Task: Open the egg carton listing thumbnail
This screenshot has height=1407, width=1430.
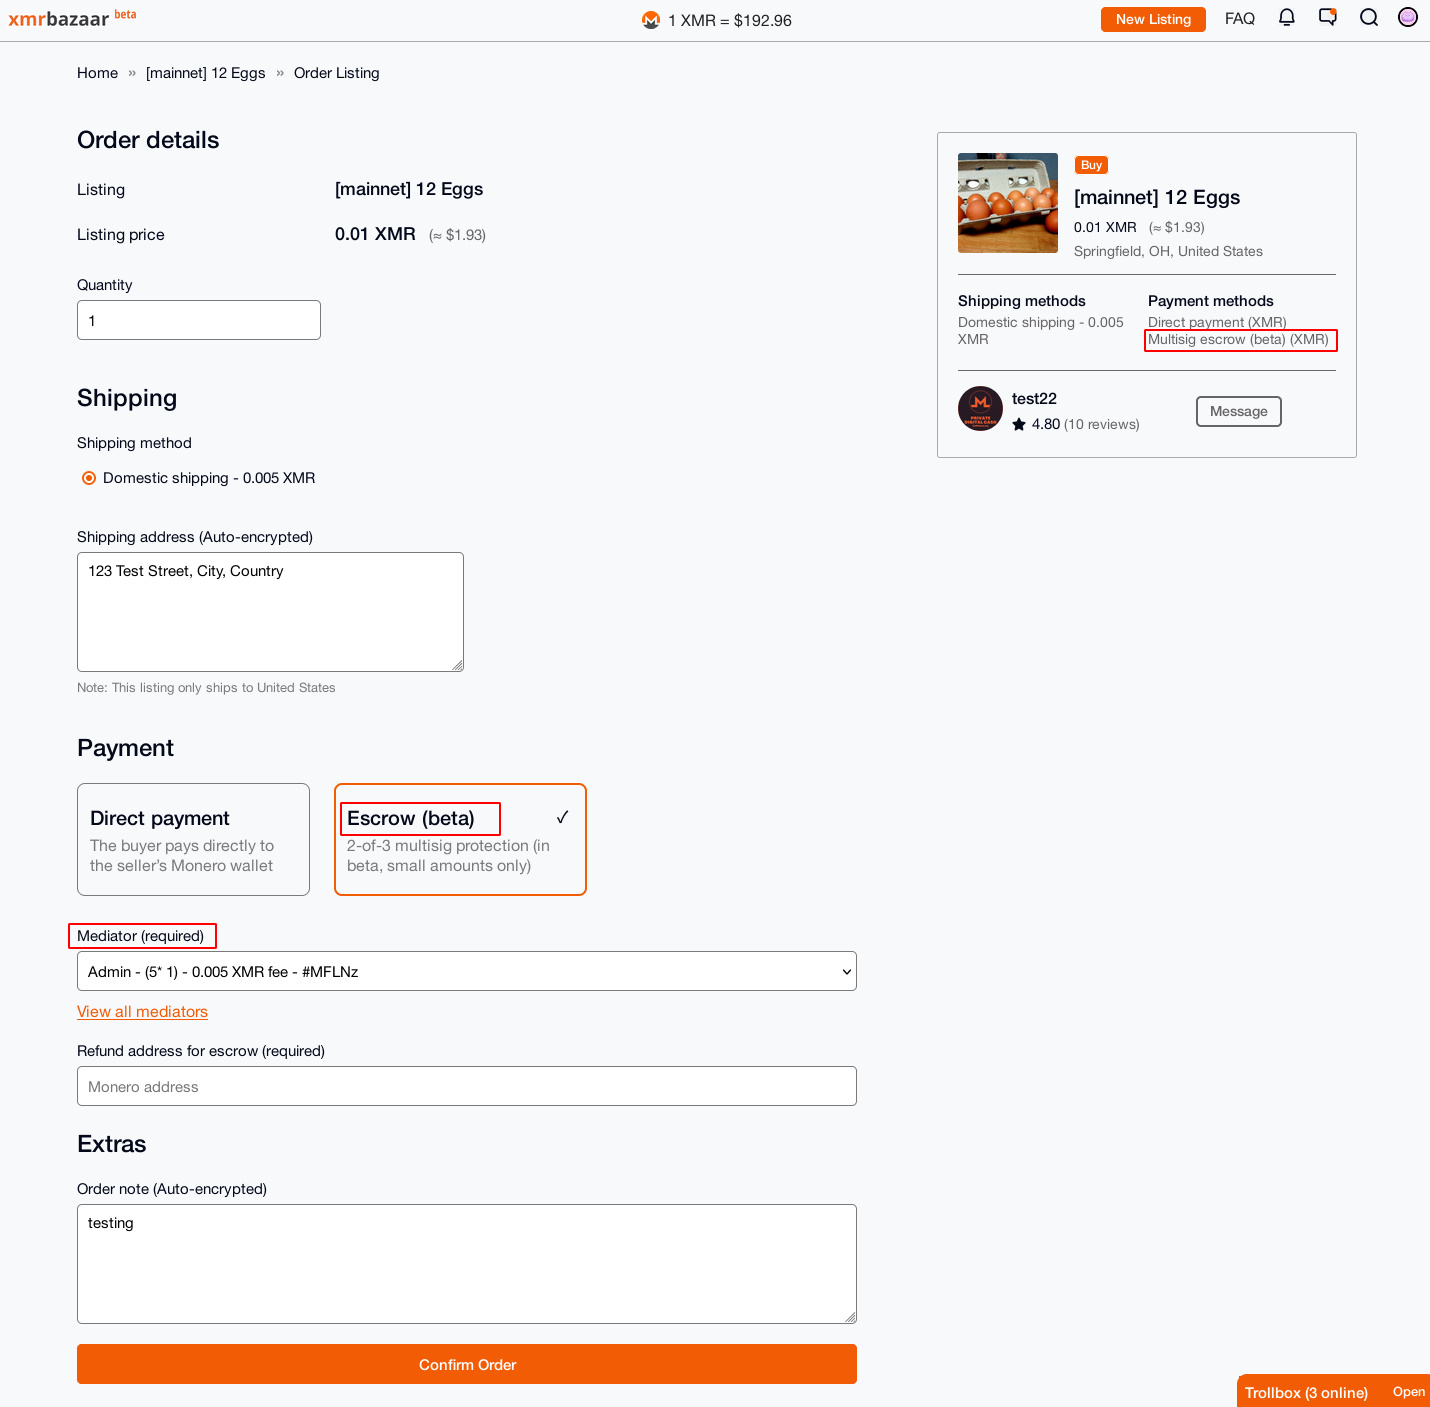Action: (x=1007, y=203)
